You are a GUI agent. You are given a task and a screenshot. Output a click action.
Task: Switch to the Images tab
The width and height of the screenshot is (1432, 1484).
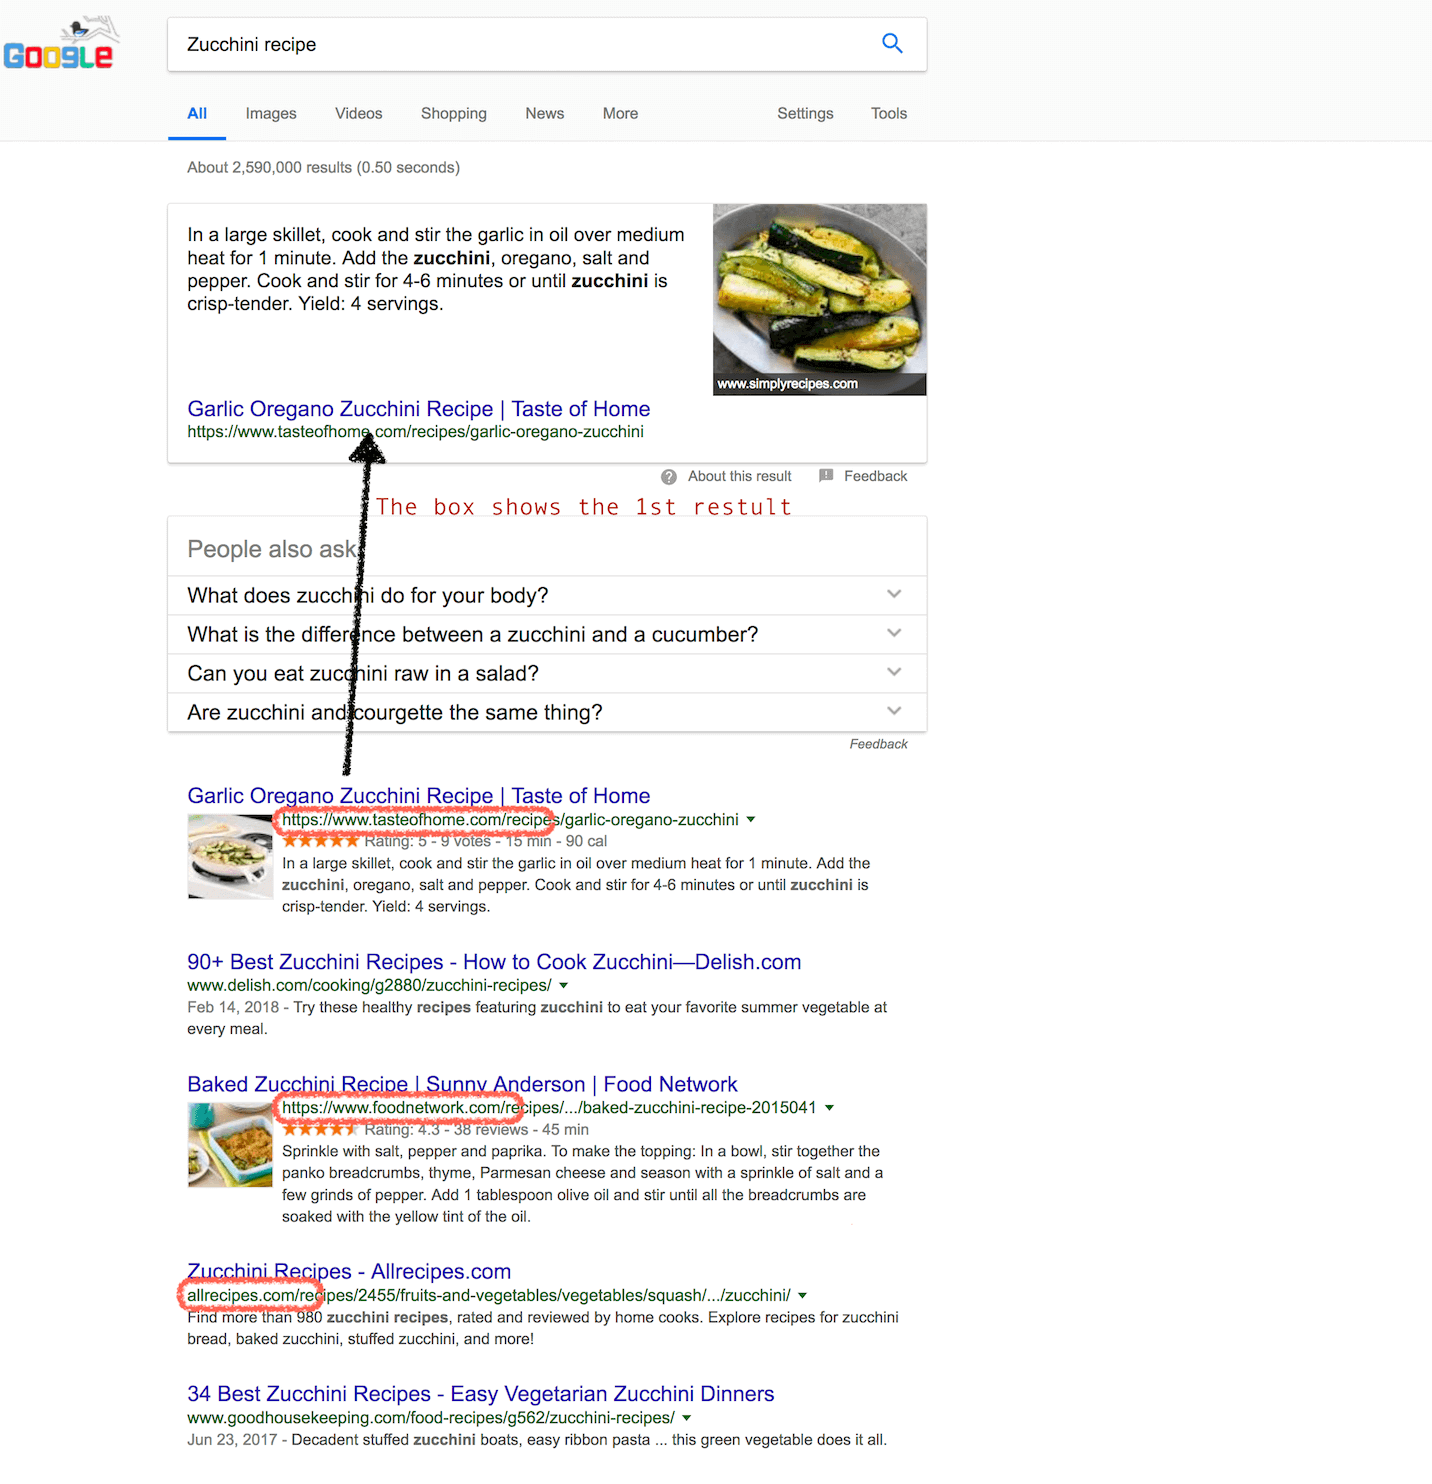point(271,113)
